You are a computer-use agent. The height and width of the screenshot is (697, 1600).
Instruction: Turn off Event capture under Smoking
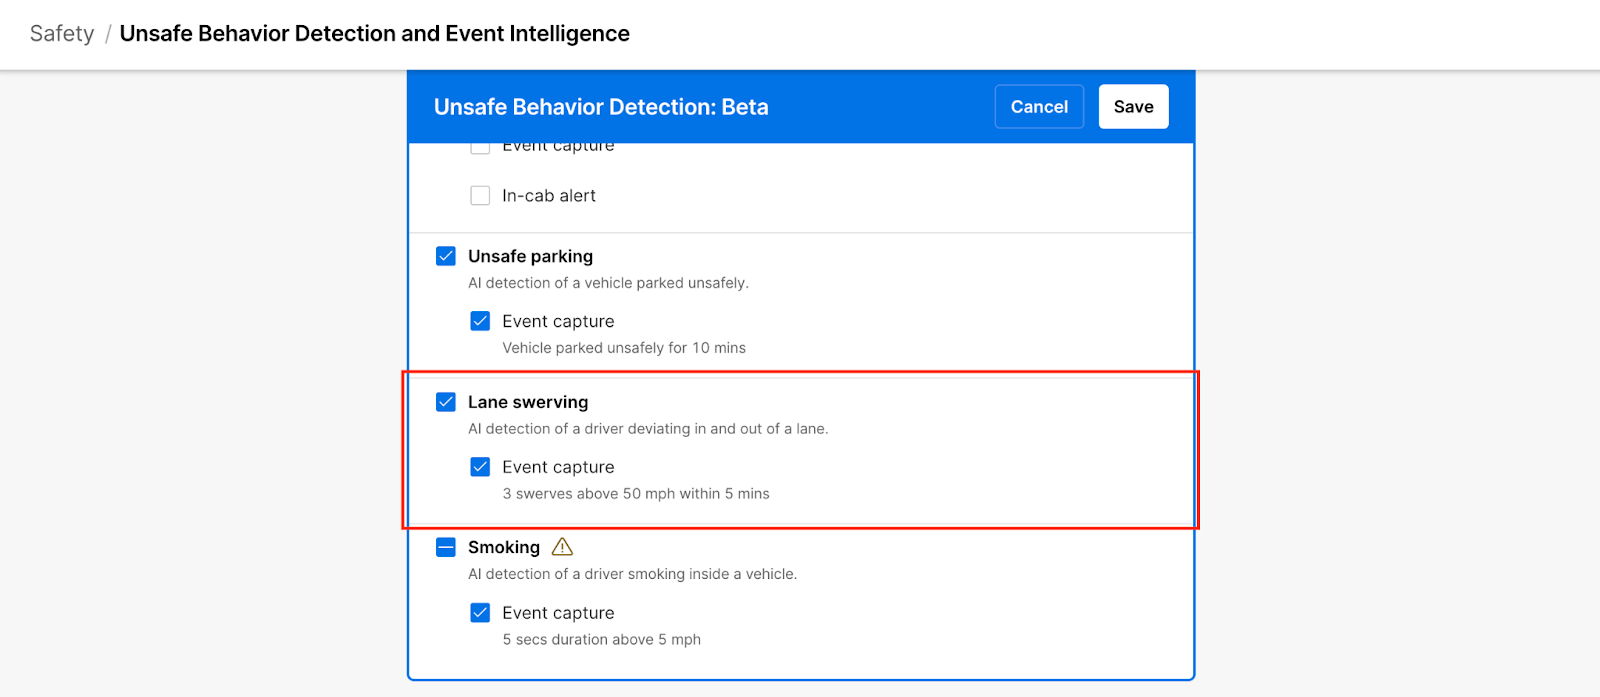pos(480,613)
